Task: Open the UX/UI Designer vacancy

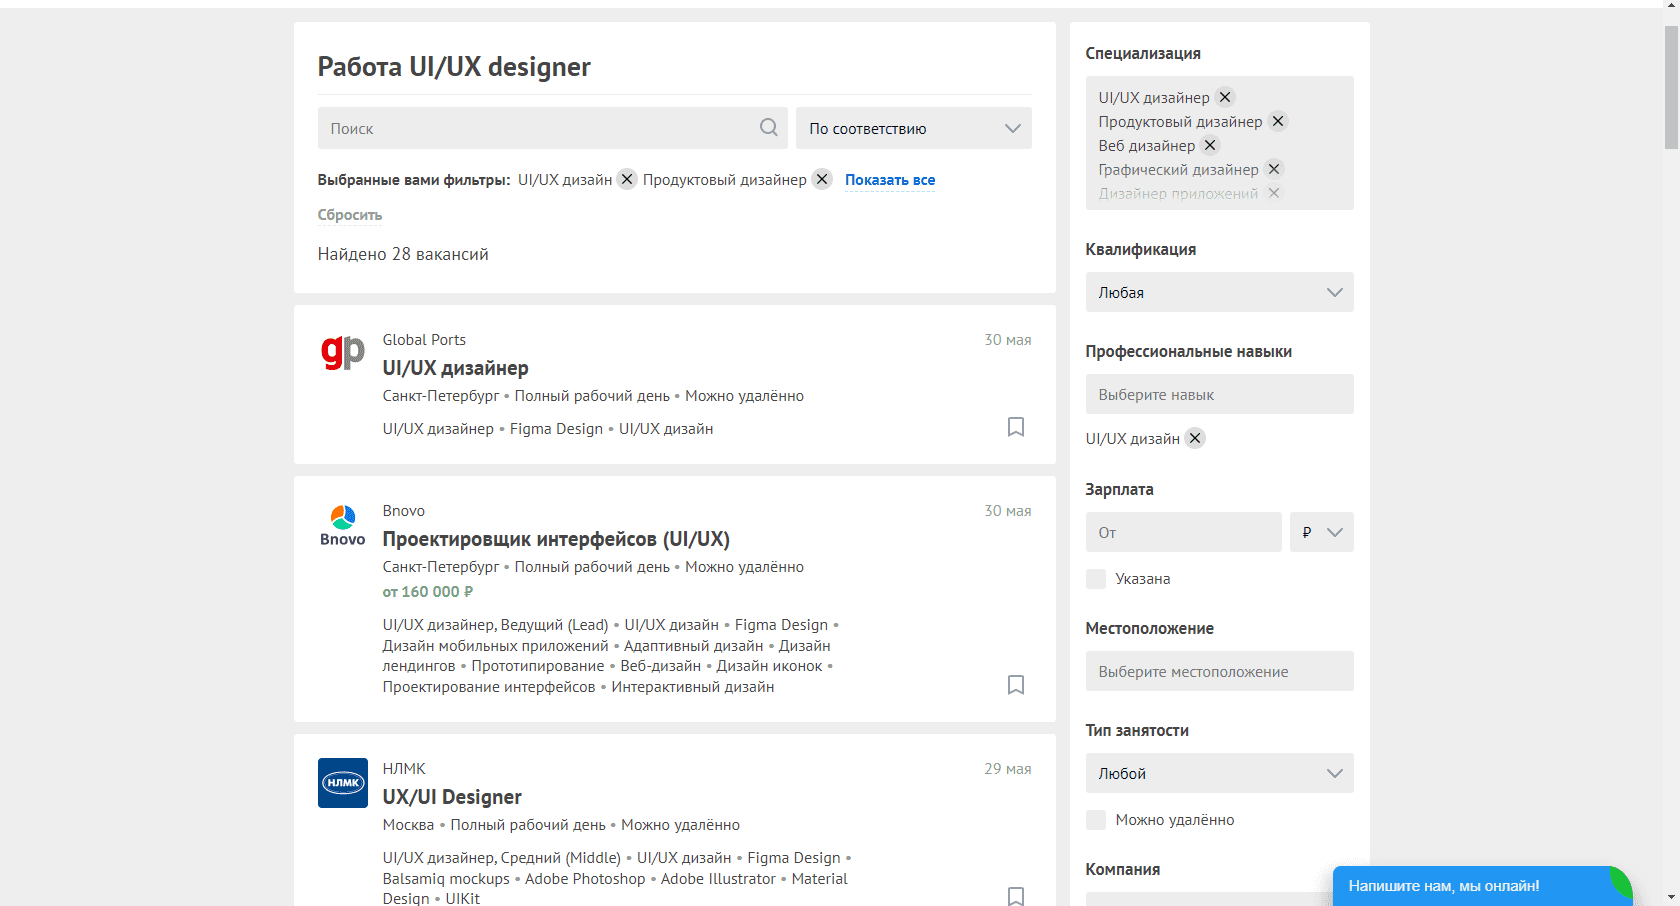Action: (x=452, y=797)
